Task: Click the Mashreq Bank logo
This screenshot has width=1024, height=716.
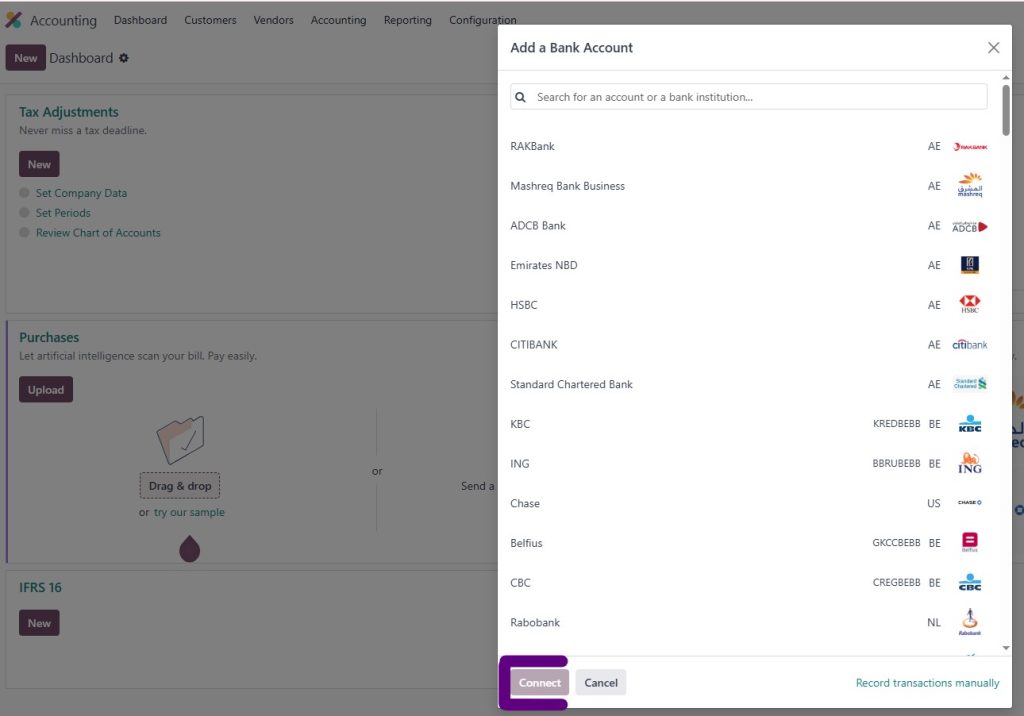Action: 970,186
